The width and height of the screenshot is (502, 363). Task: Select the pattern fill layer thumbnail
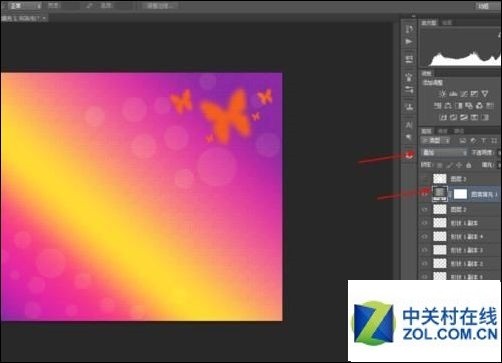pyautogui.click(x=440, y=194)
